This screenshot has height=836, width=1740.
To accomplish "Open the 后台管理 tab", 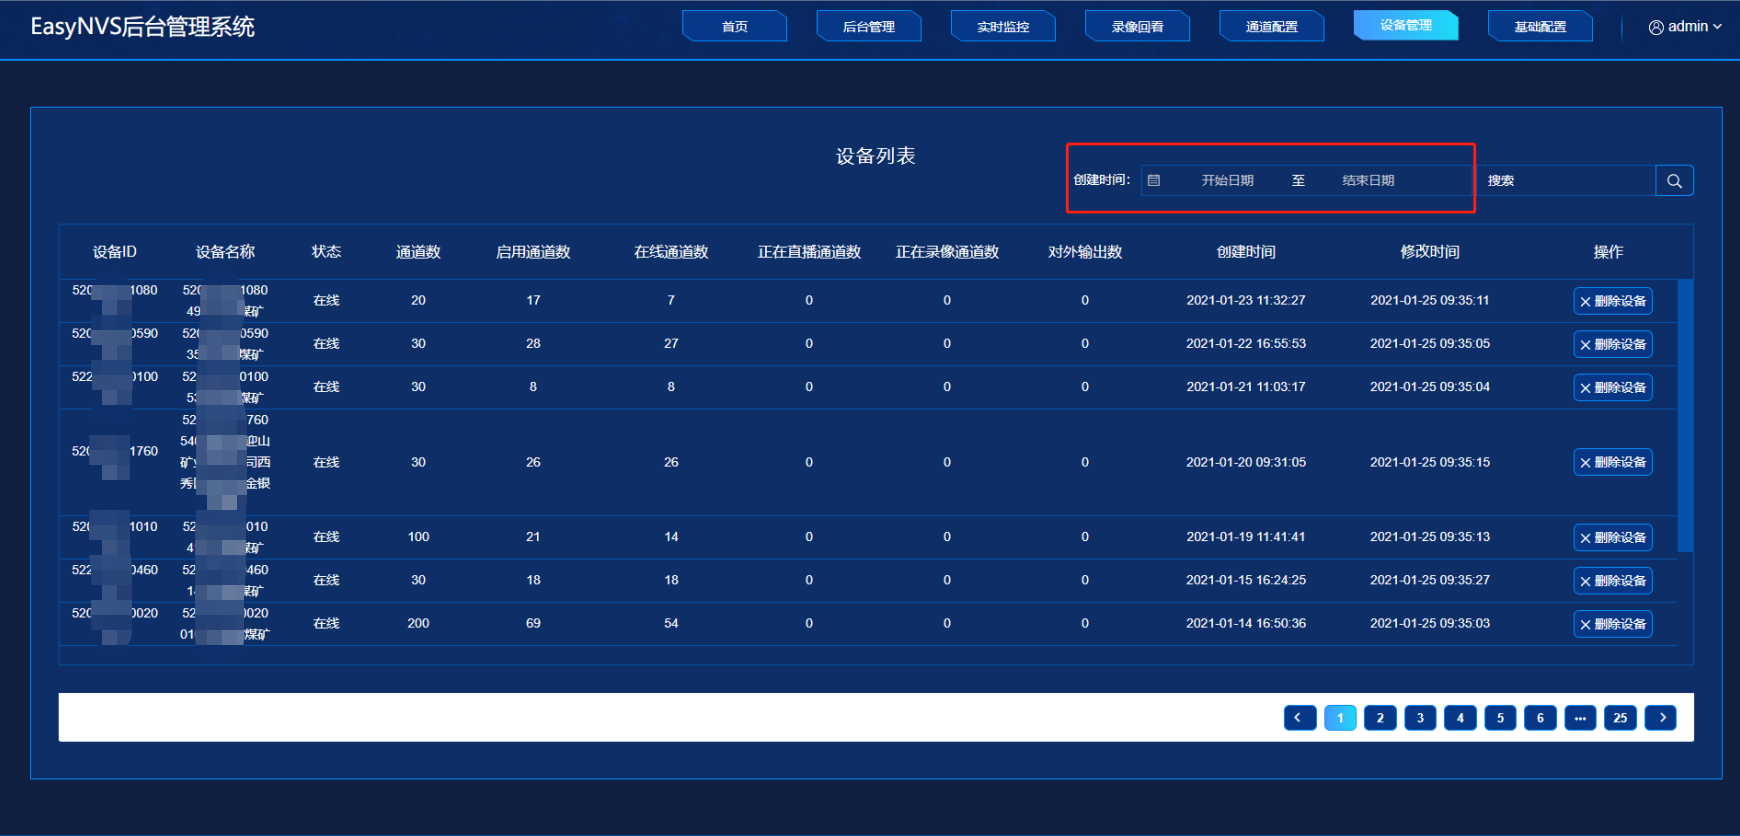I will tap(869, 26).
